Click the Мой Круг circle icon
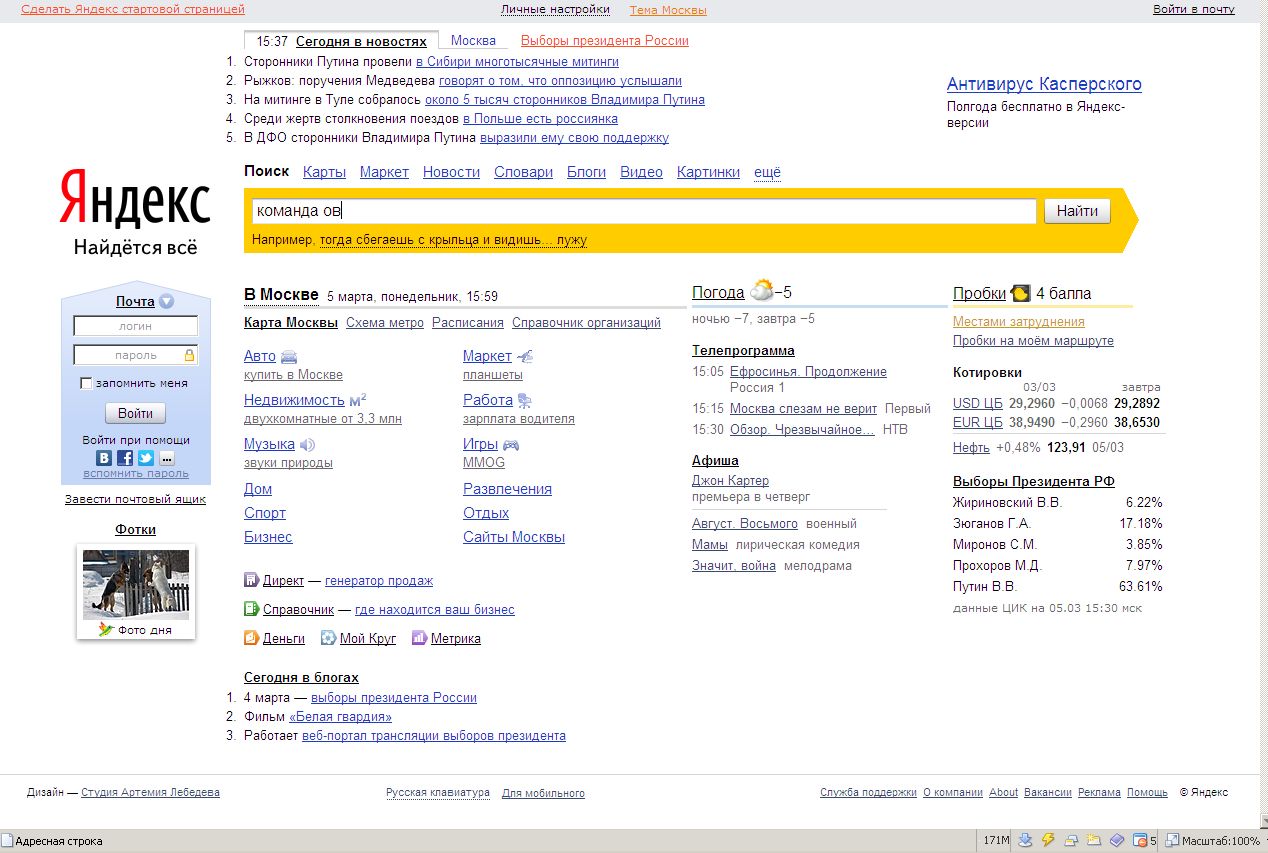The height and width of the screenshot is (853, 1268). click(x=328, y=638)
